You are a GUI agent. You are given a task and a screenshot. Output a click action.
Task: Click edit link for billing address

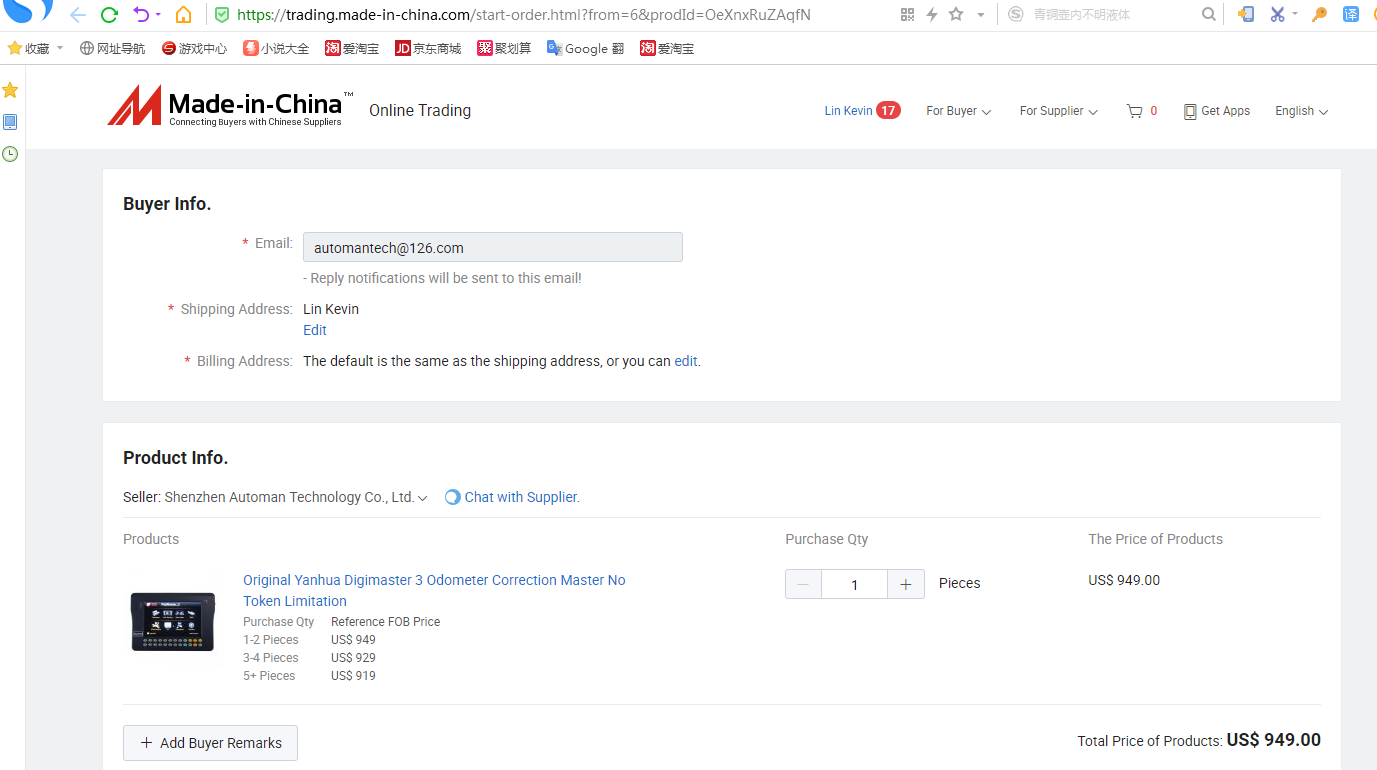[x=686, y=361]
